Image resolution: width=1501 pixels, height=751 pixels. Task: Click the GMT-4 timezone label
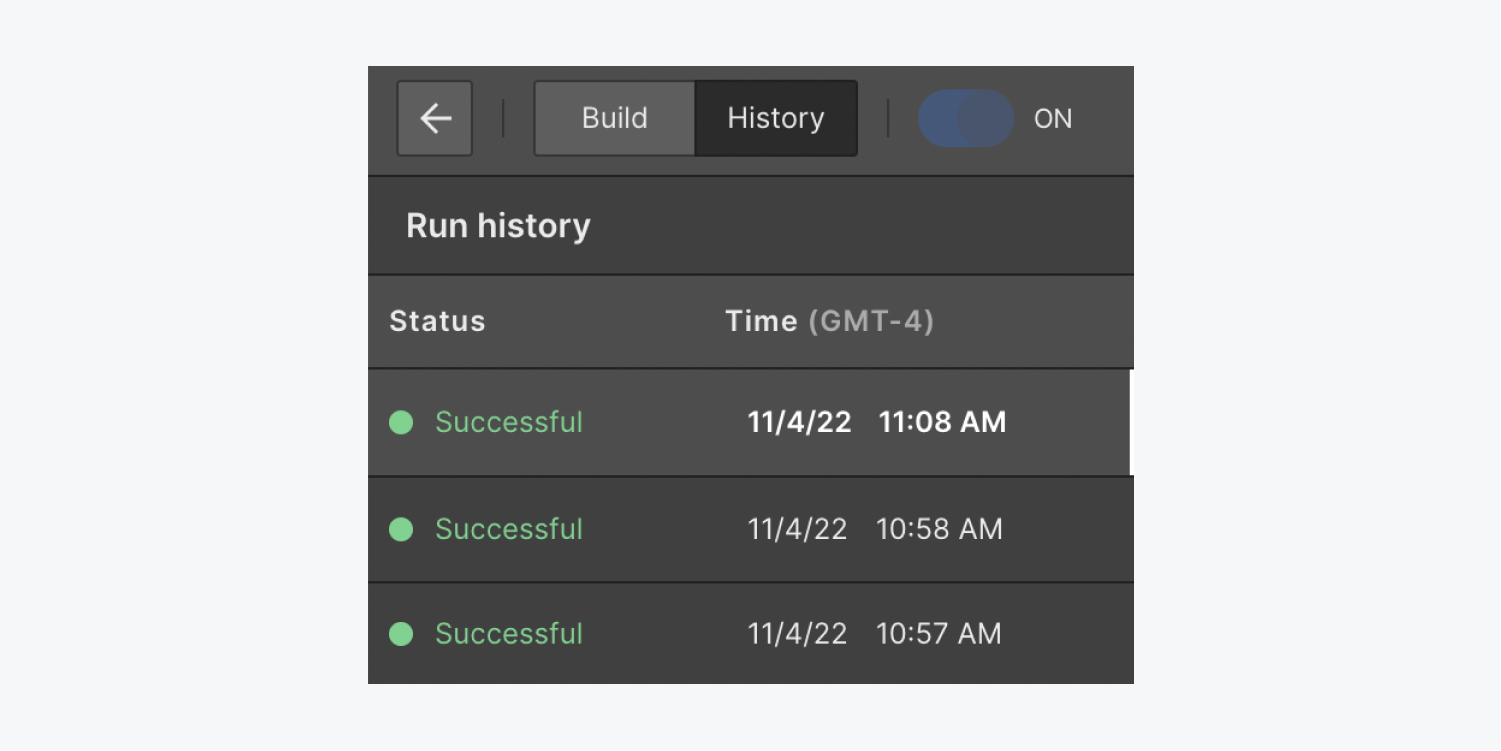870,321
